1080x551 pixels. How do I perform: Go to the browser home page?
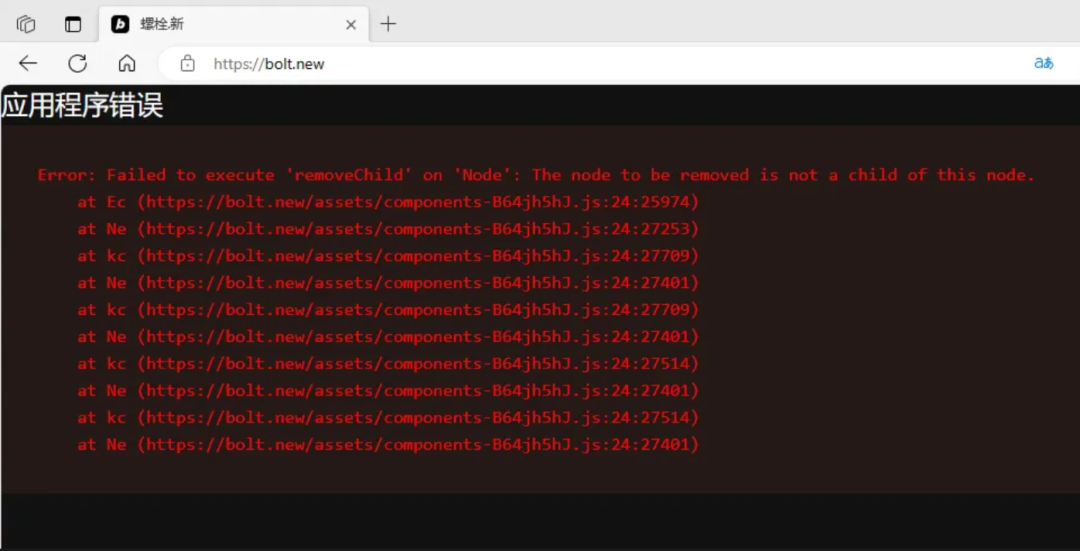[x=127, y=63]
